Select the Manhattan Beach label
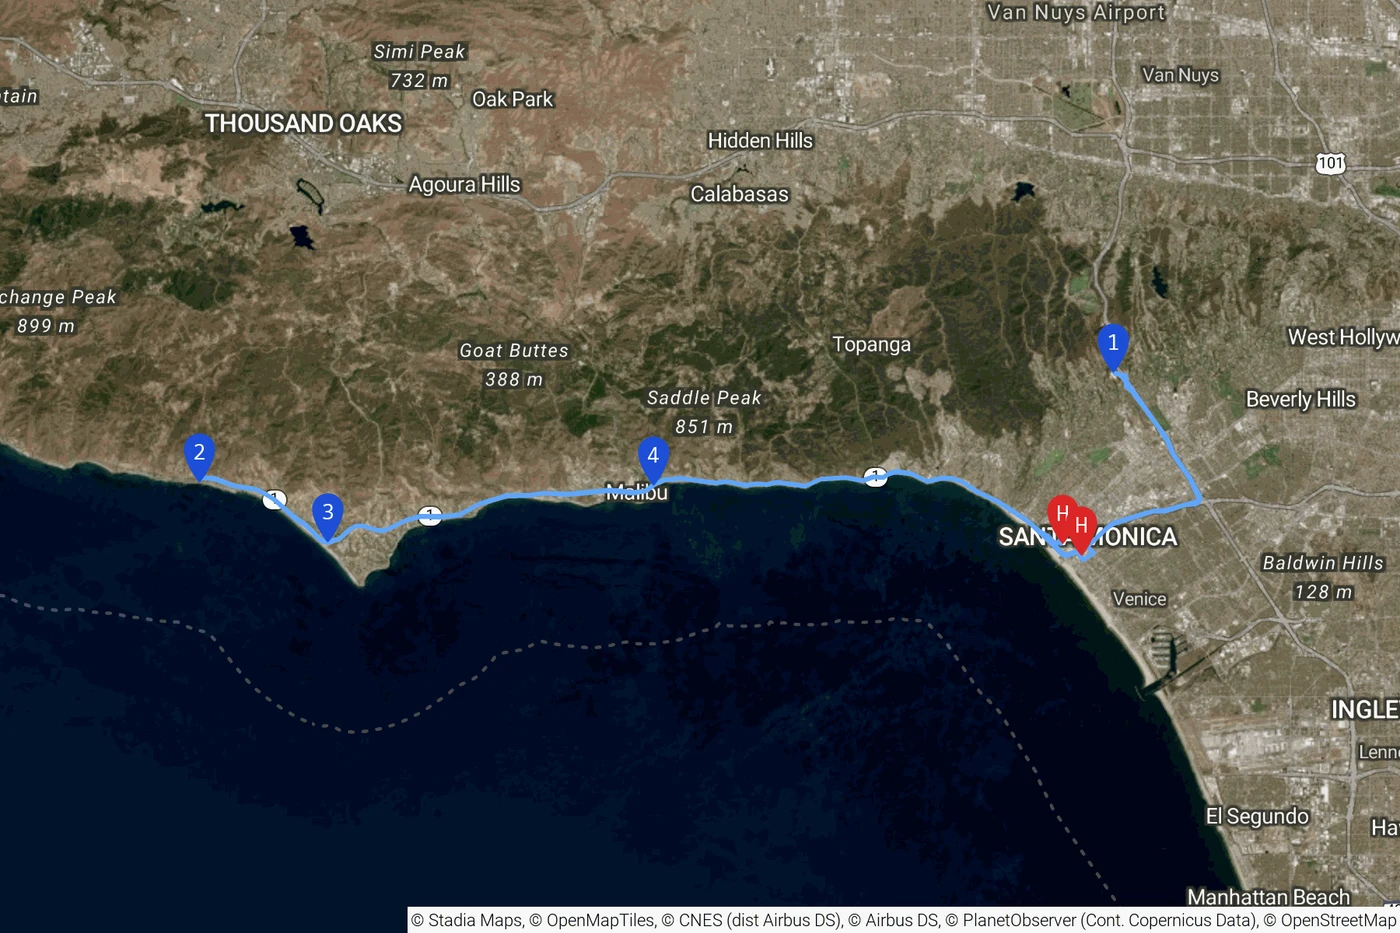This screenshot has width=1400, height=933. pos(1268,896)
